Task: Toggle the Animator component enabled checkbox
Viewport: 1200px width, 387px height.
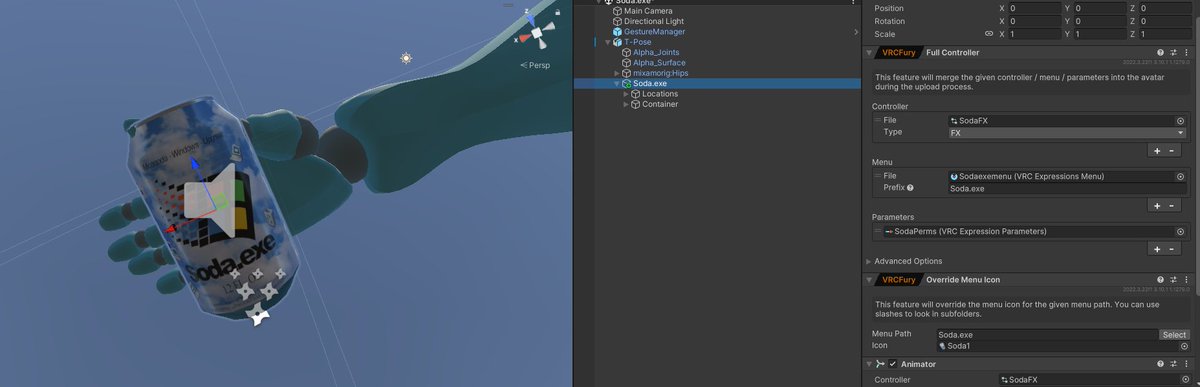Action: (x=892, y=364)
